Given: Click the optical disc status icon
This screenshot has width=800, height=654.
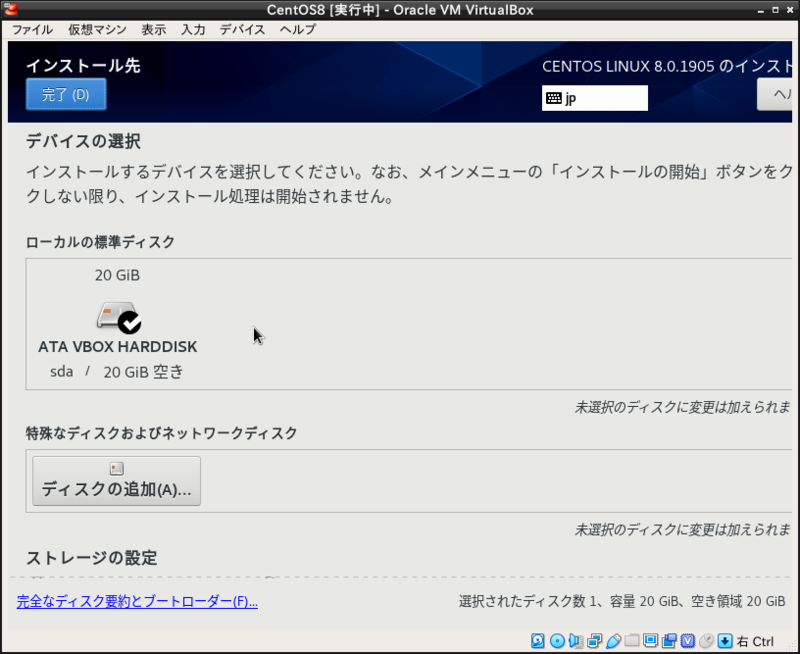Looking at the screenshot, I should click(x=557, y=641).
